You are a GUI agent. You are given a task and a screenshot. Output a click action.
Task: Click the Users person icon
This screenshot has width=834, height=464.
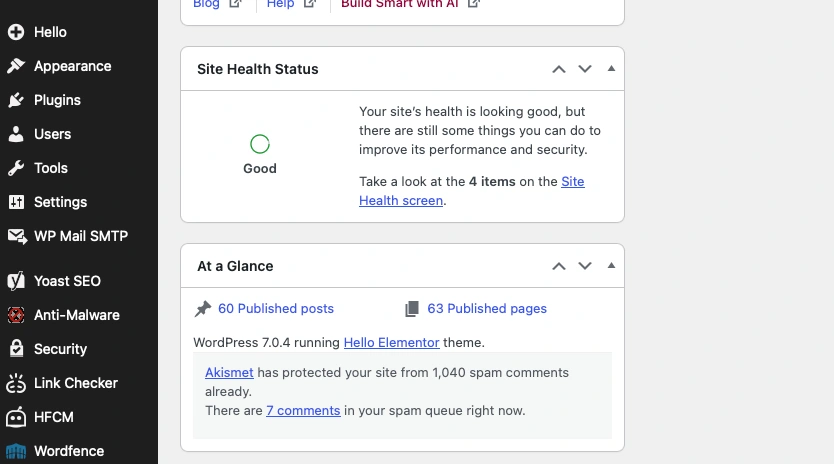[x=16, y=134]
